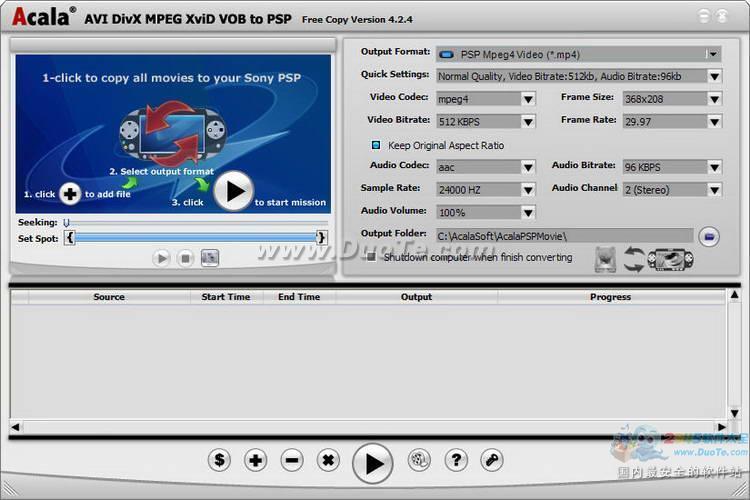Open the Audio Bitrate dropdown
This screenshot has width=750, height=500.
pyautogui.click(x=714, y=167)
